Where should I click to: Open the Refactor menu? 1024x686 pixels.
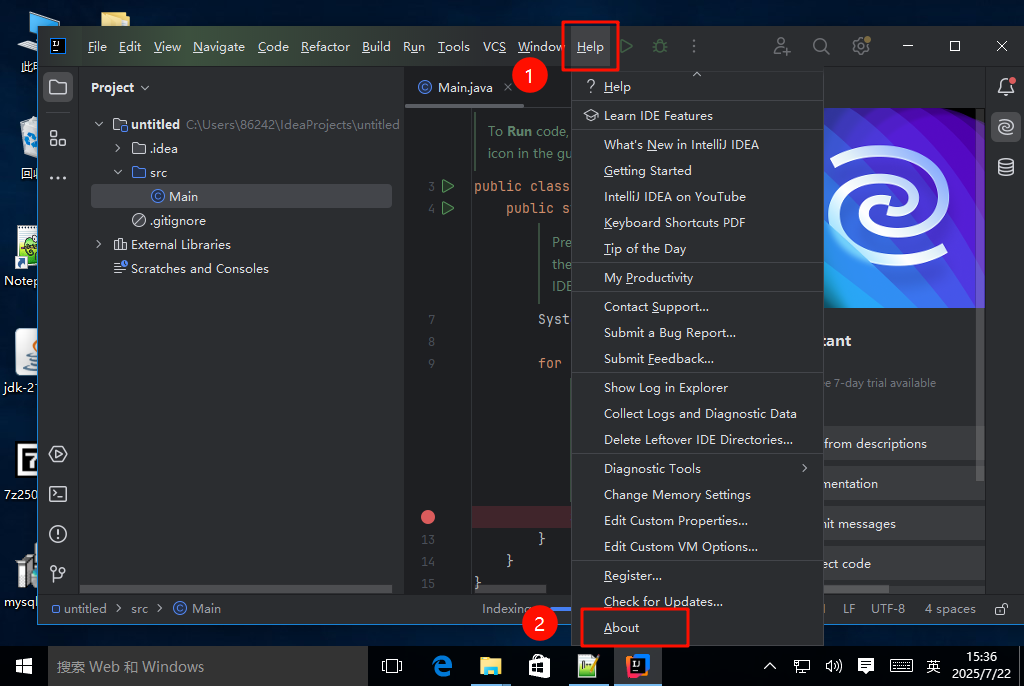pyautogui.click(x=325, y=46)
